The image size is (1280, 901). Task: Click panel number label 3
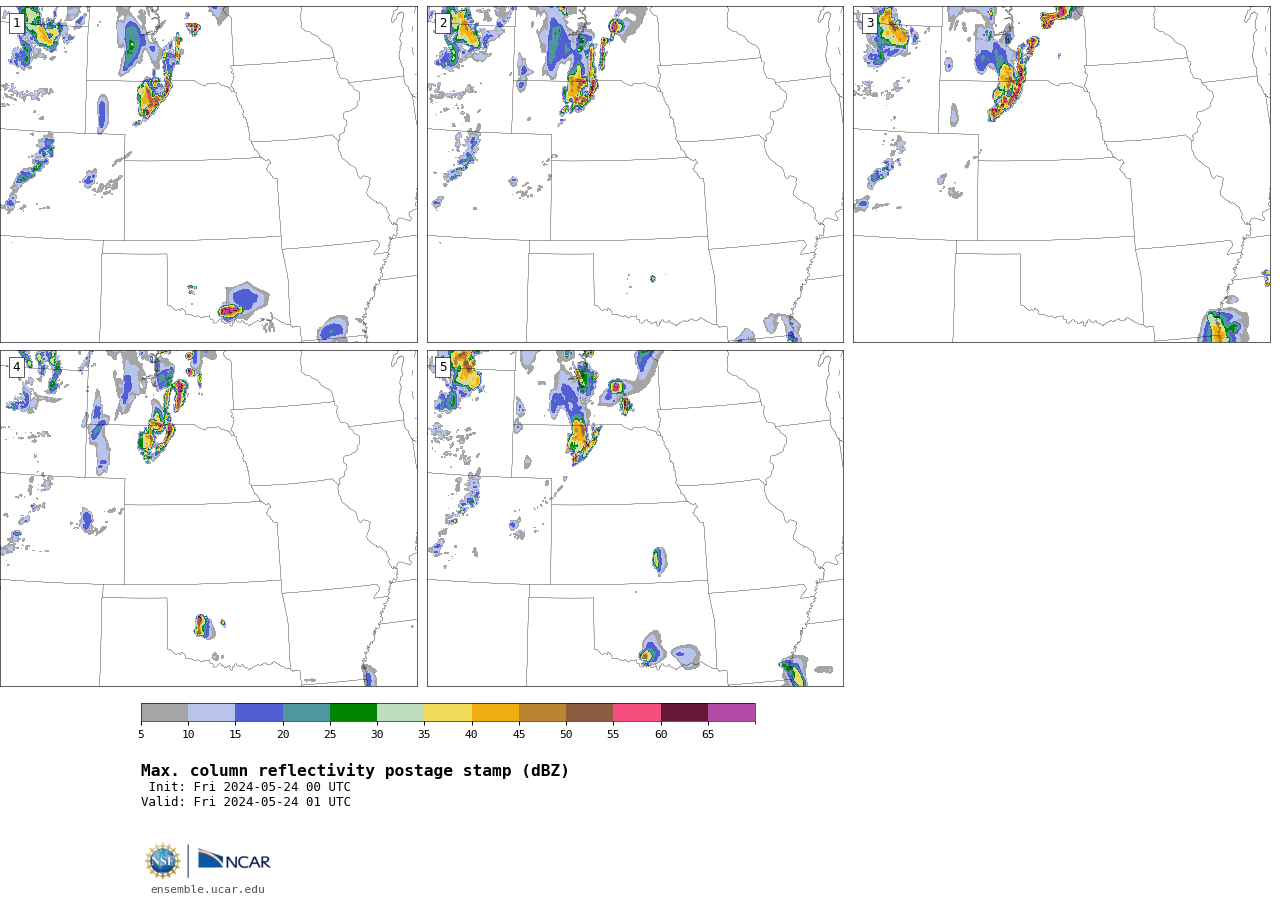[x=870, y=23]
